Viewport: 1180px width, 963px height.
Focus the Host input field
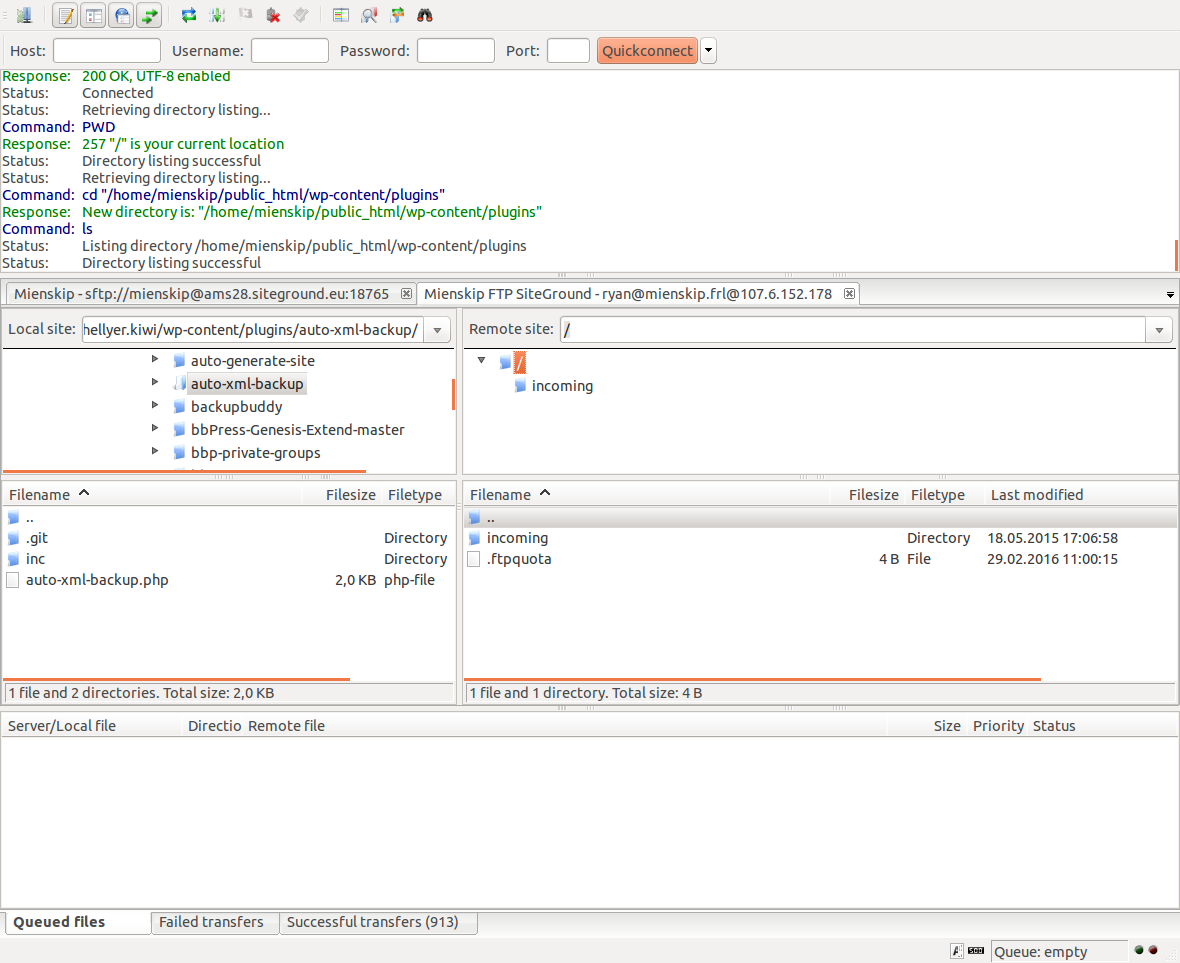[107, 50]
